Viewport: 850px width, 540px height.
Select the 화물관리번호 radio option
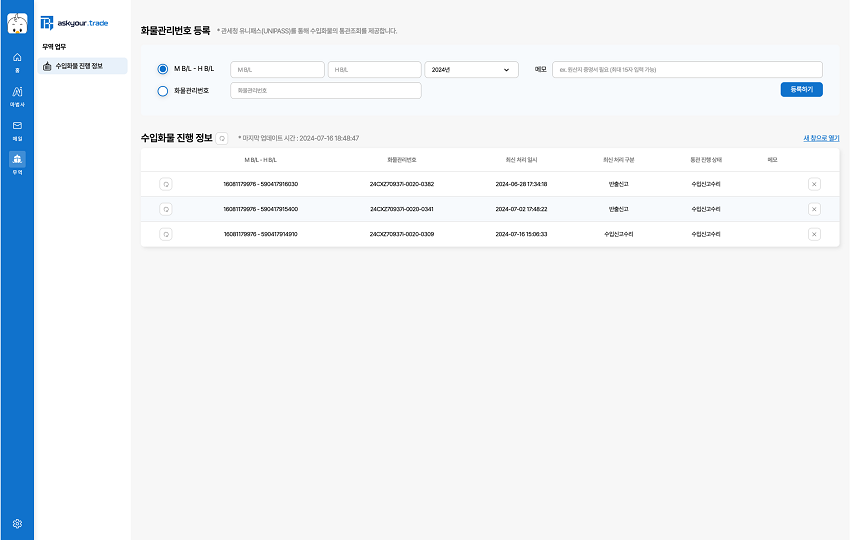[x=163, y=91]
